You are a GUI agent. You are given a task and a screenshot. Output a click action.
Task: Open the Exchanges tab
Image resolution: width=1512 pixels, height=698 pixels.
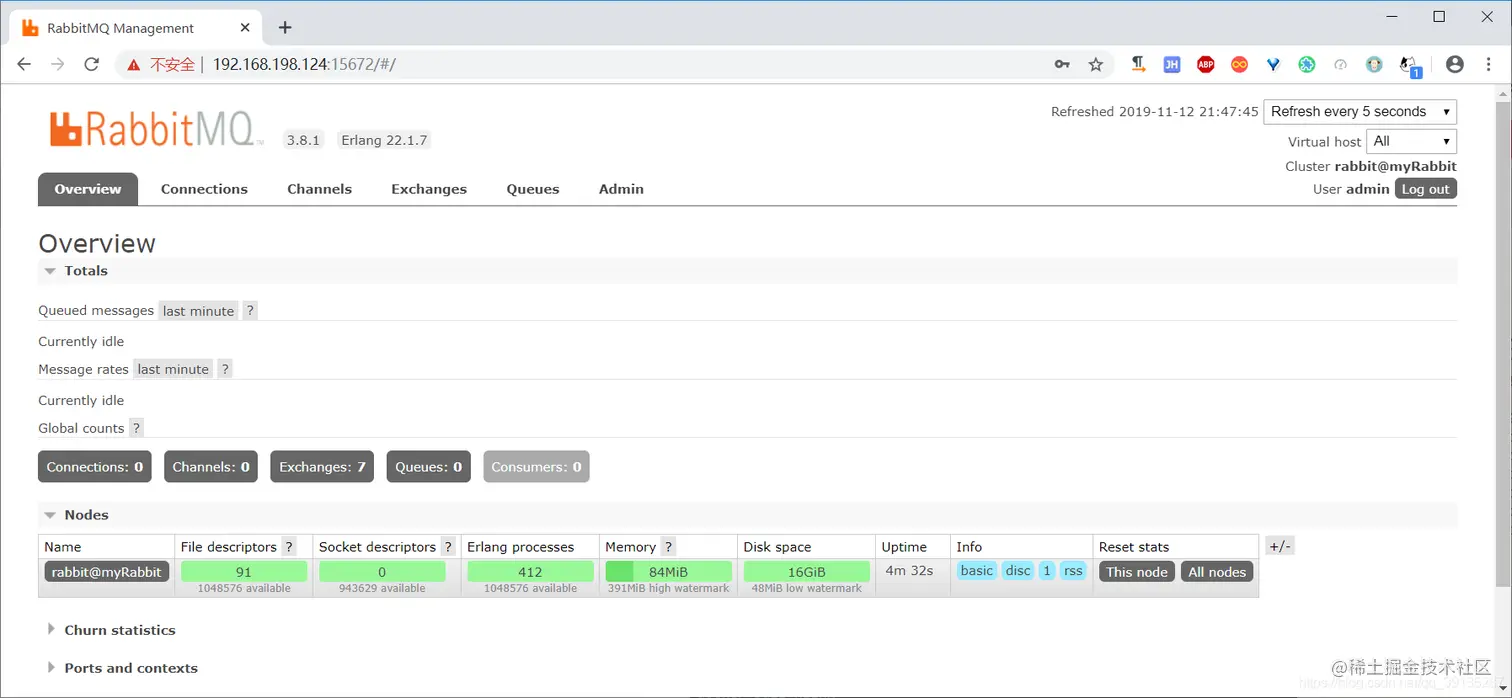pyautogui.click(x=429, y=189)
